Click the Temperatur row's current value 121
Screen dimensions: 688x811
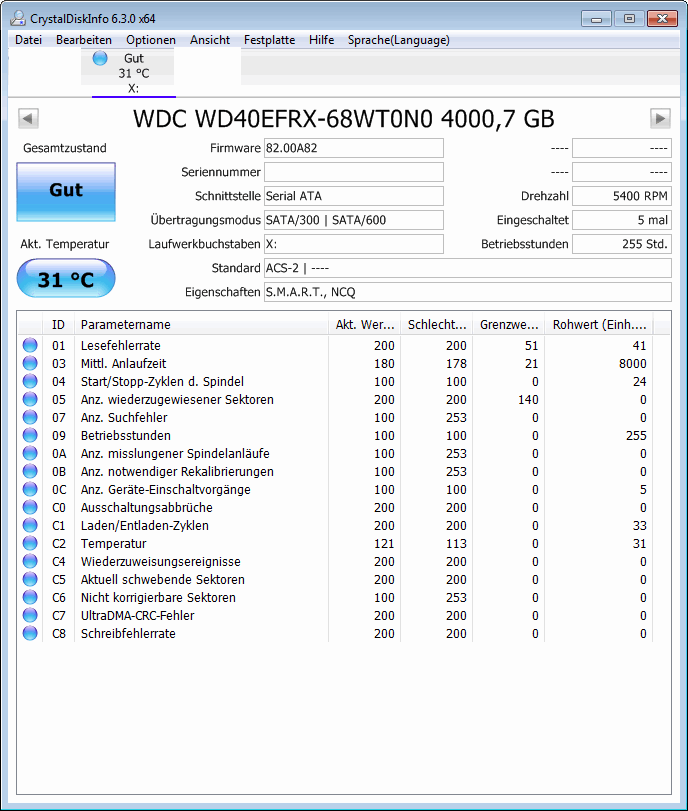(384, 544)
